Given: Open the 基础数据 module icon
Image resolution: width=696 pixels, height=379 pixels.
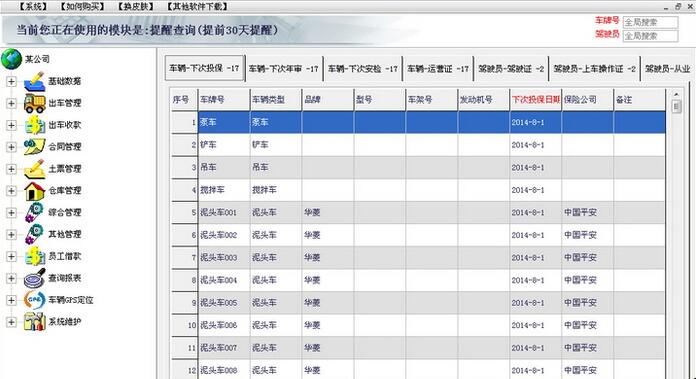Looking at the screenshot, I should click(34, 81).
